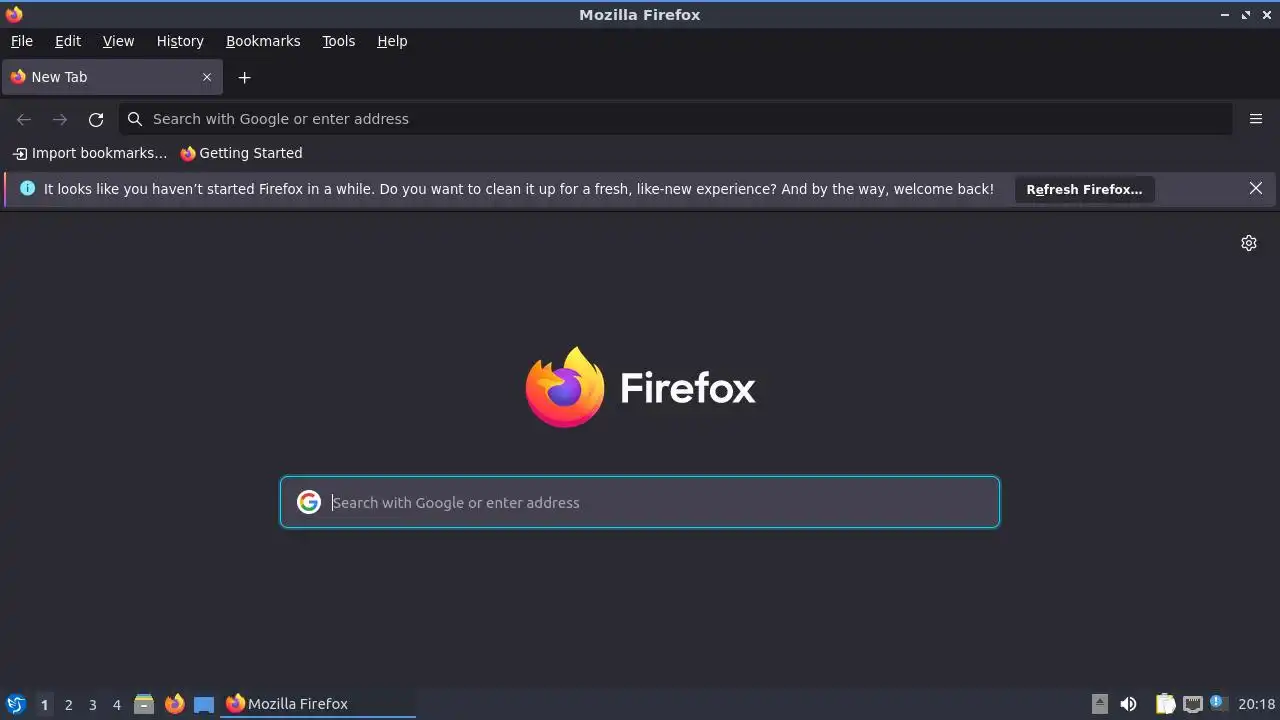The height and width of the screenshot is (720, 1280).
Task: Focus the address bar at top
Action: 676,119
